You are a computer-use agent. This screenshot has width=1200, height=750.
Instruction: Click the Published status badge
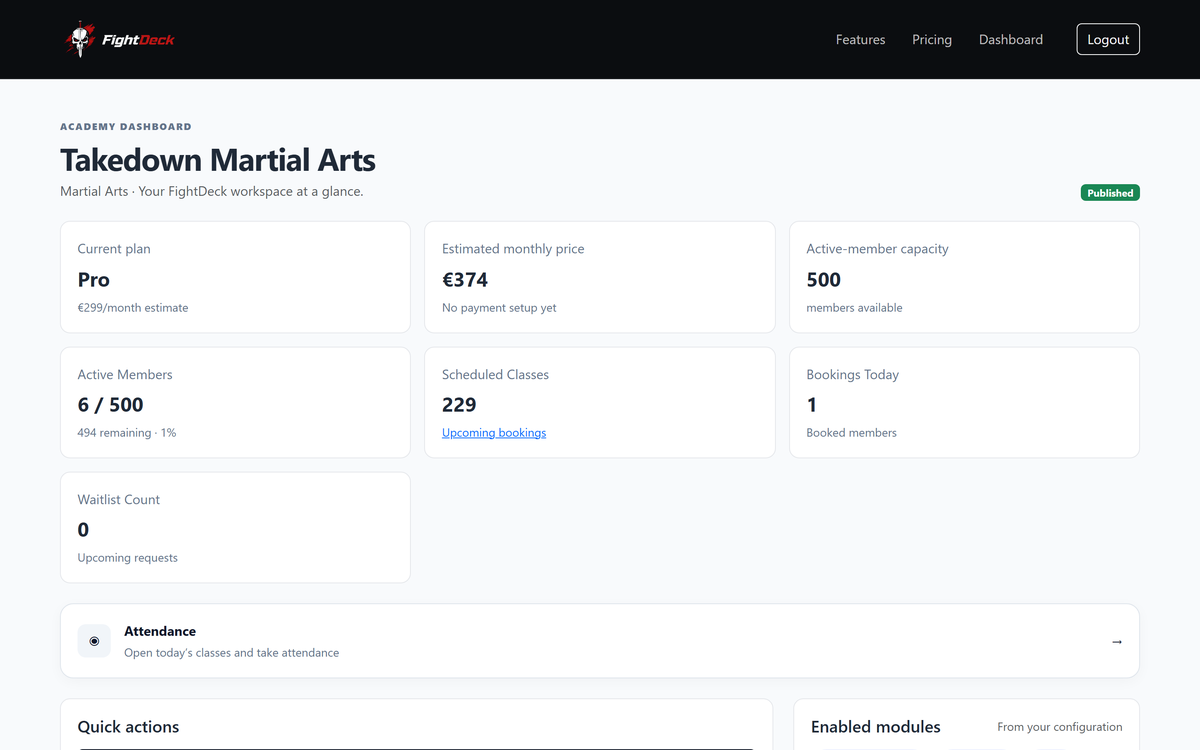1110,193
